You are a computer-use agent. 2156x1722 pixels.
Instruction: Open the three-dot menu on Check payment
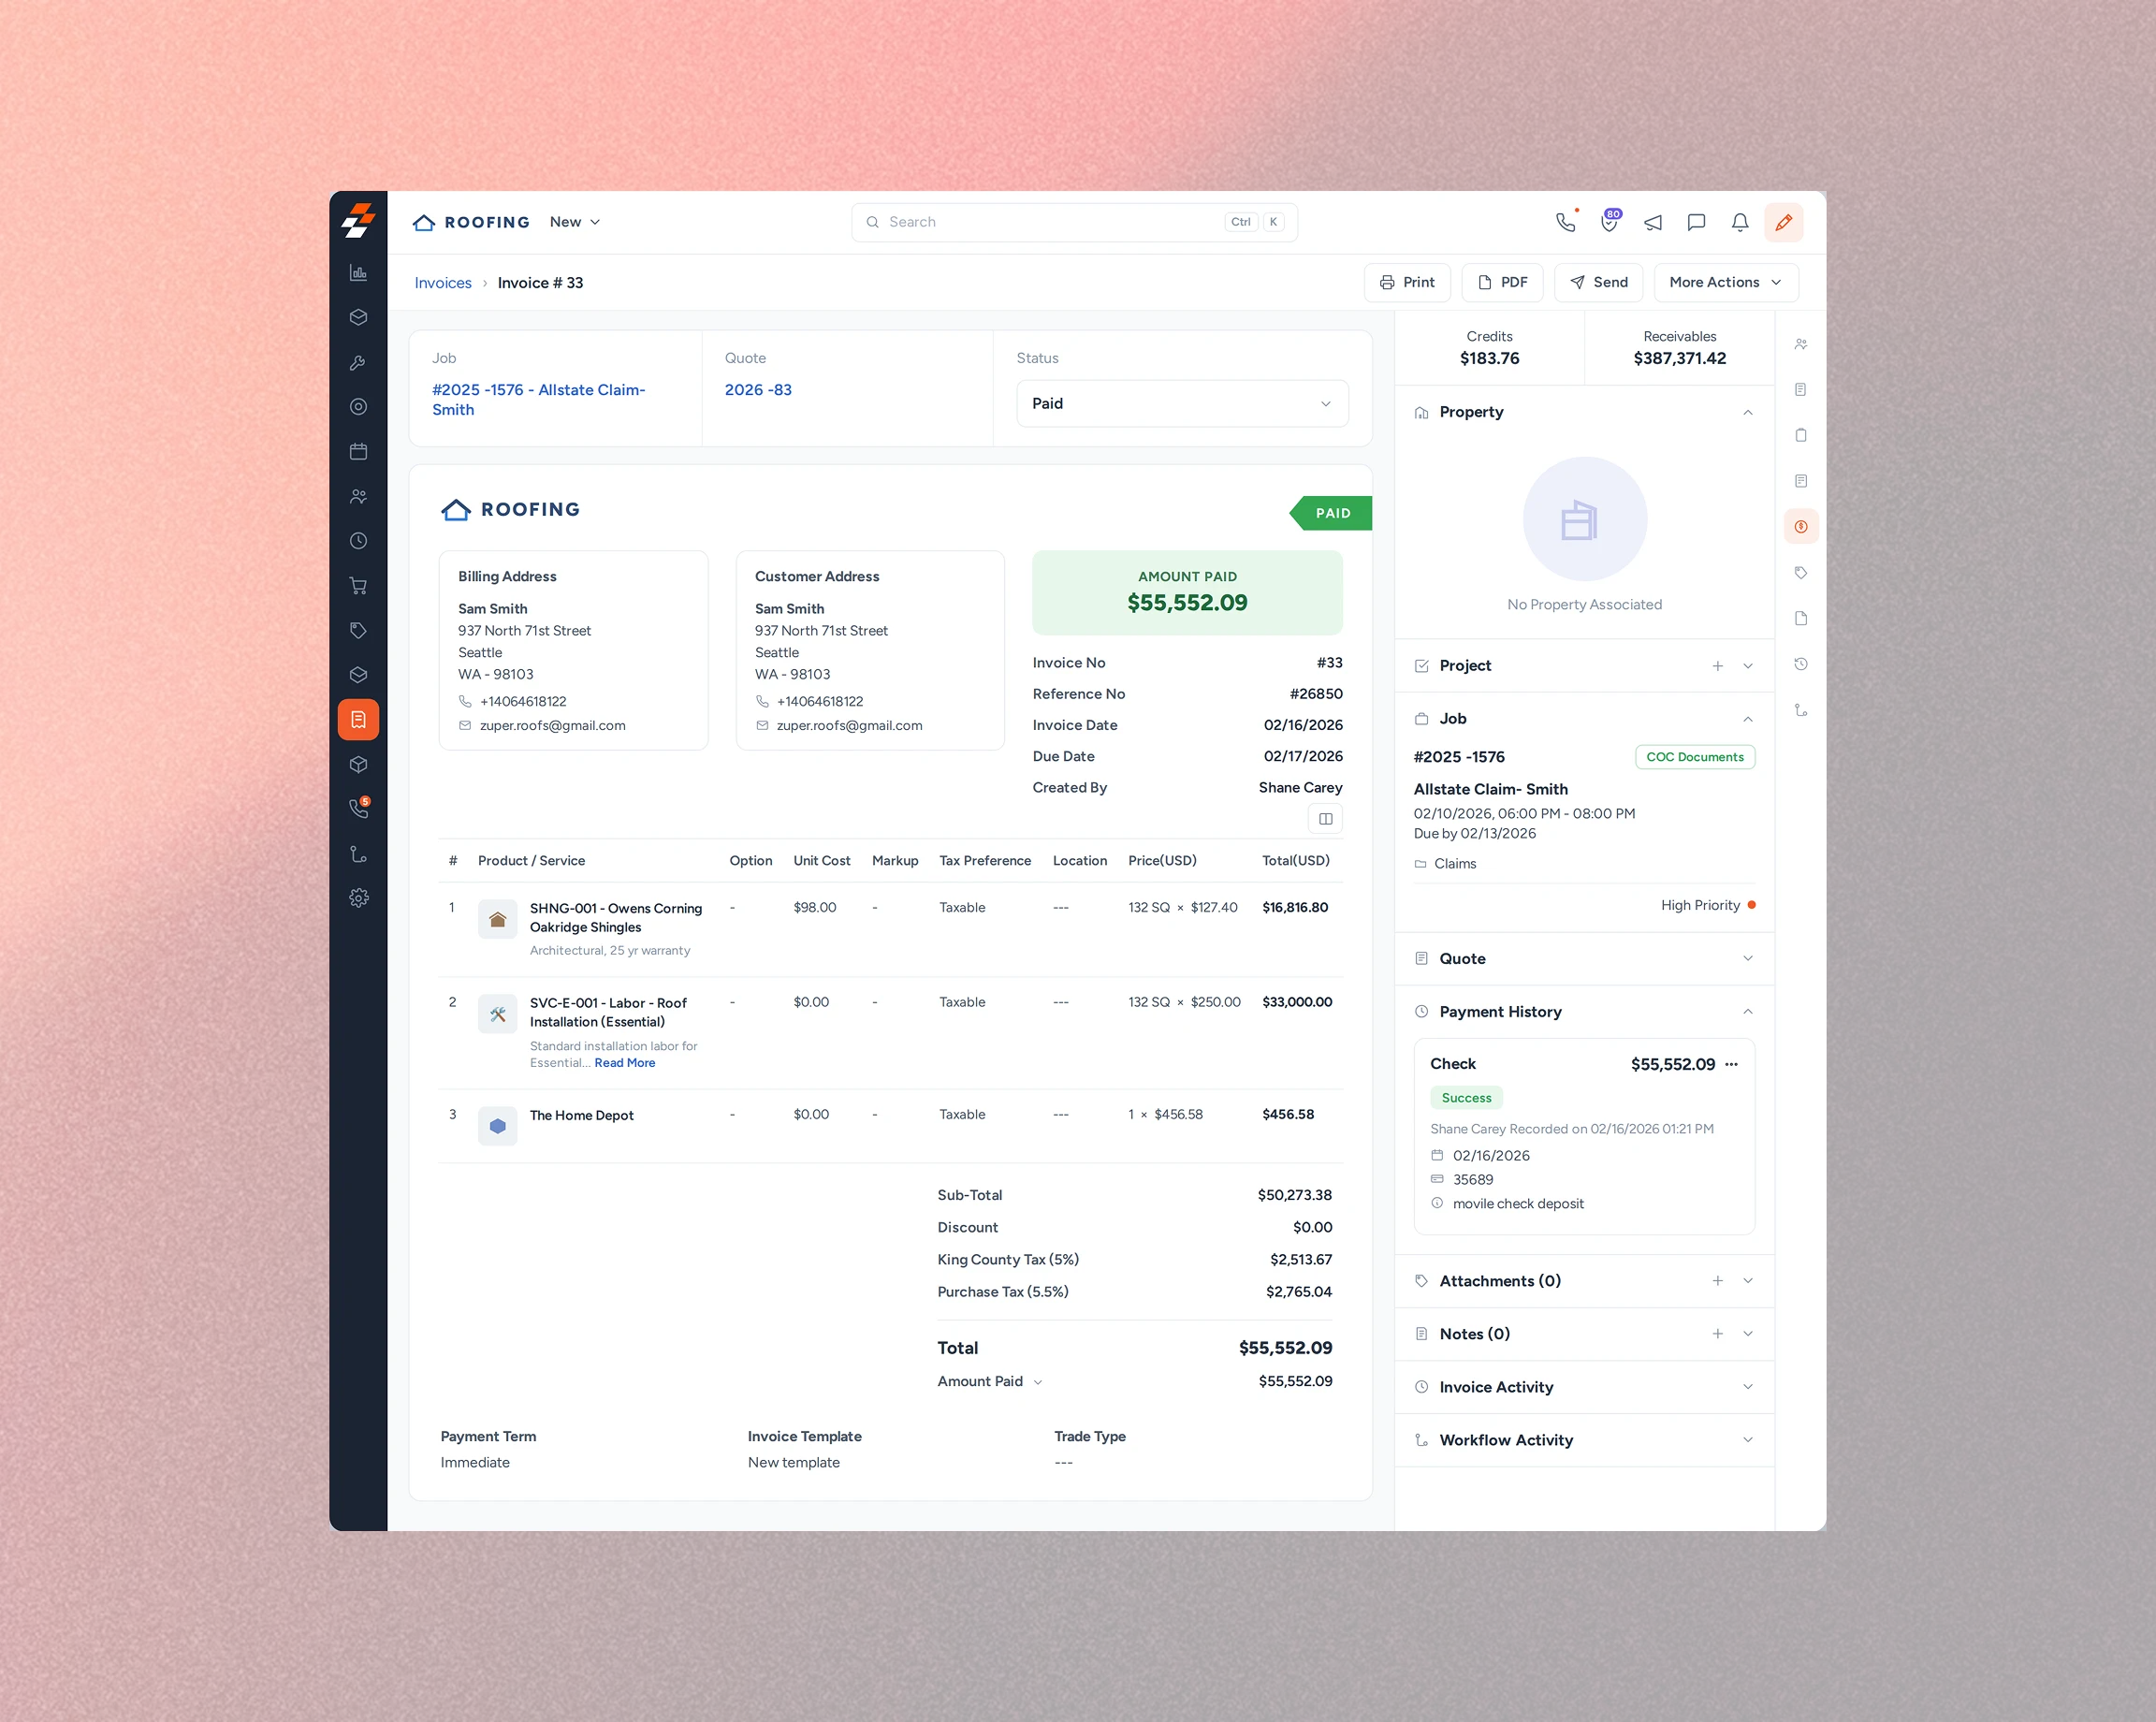click(x=1731, y=1064)
